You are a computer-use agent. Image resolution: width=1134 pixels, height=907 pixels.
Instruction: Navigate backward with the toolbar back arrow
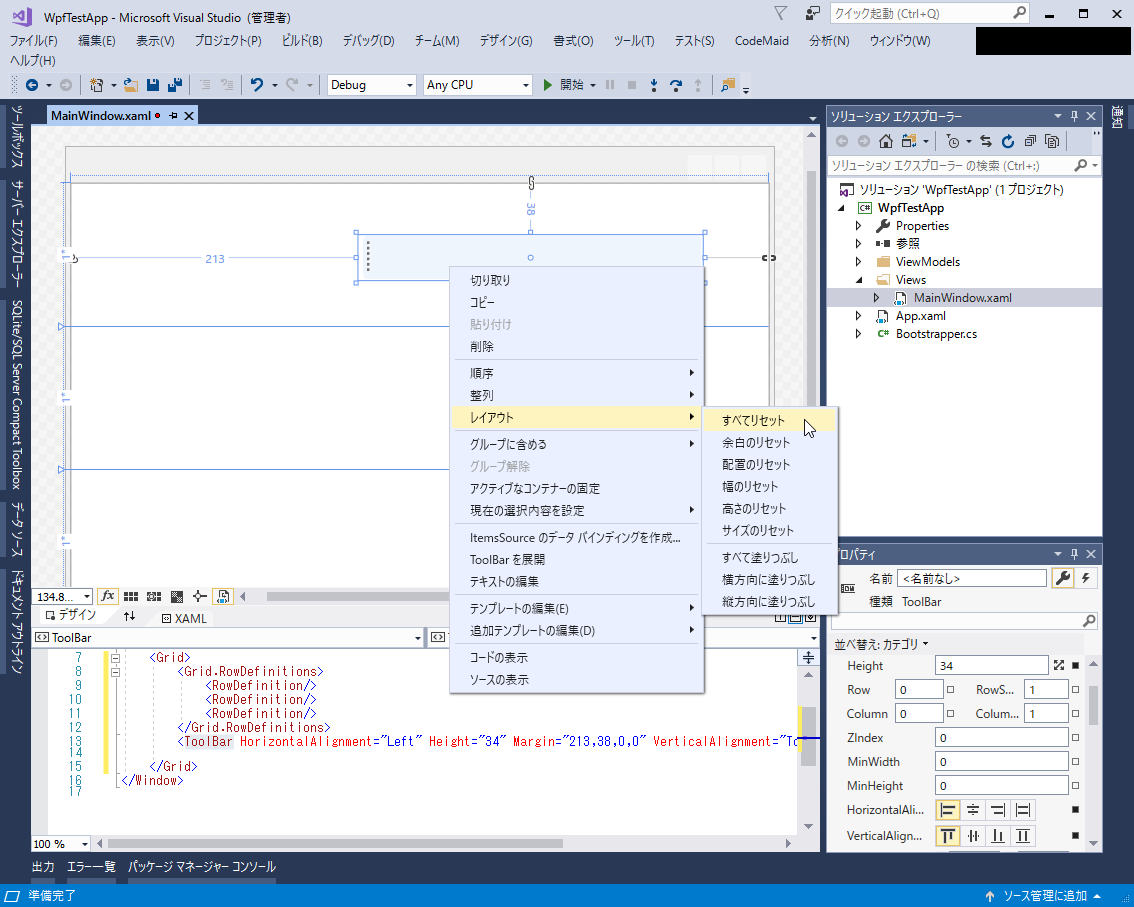[x=32, y=85]
